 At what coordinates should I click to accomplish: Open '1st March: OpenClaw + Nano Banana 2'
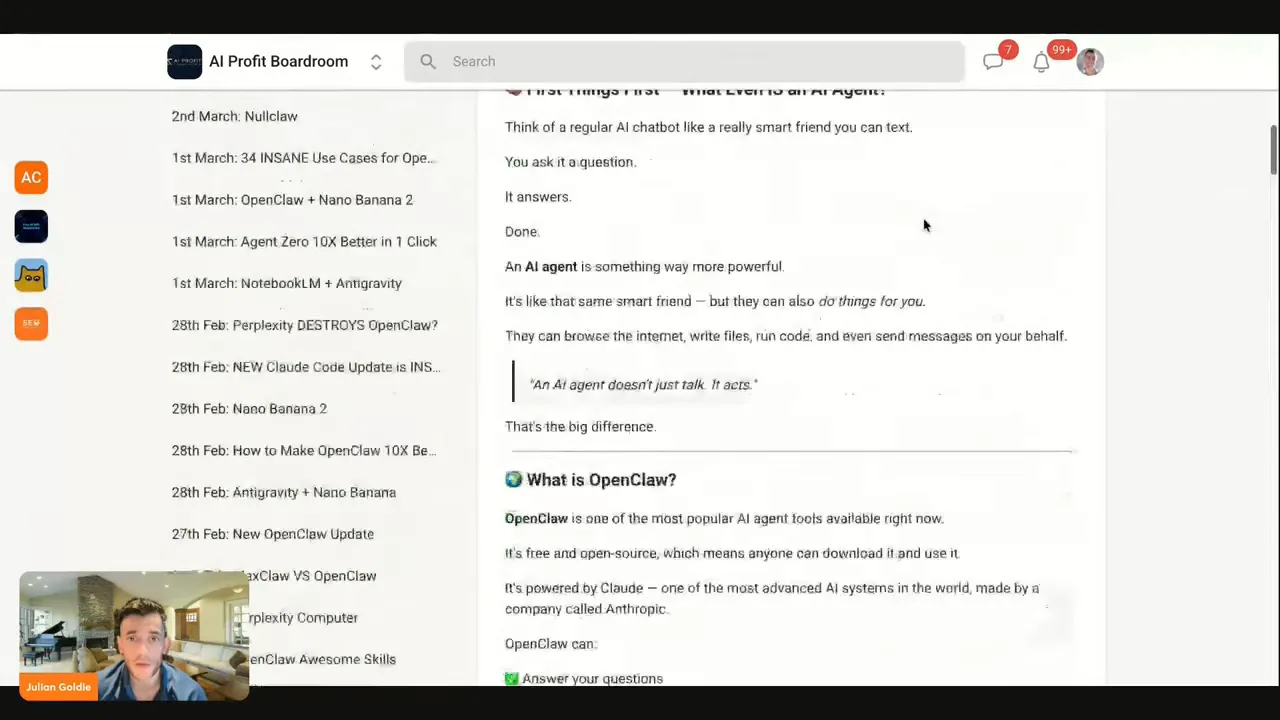(292, 200)
